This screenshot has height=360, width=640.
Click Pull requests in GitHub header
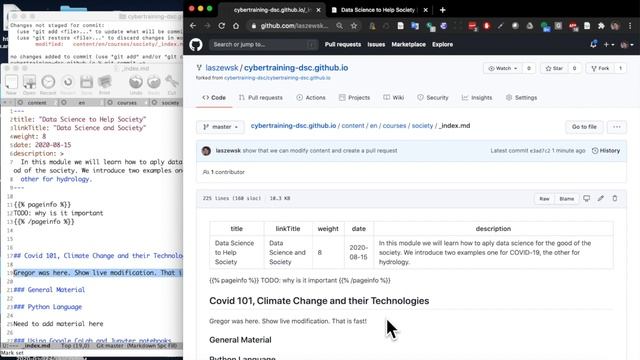pos(343,44)
